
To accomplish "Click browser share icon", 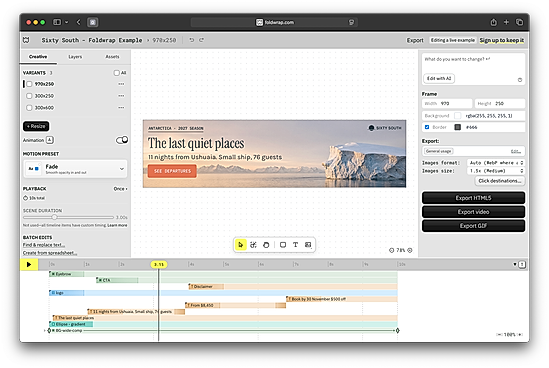I will (493, 22).
